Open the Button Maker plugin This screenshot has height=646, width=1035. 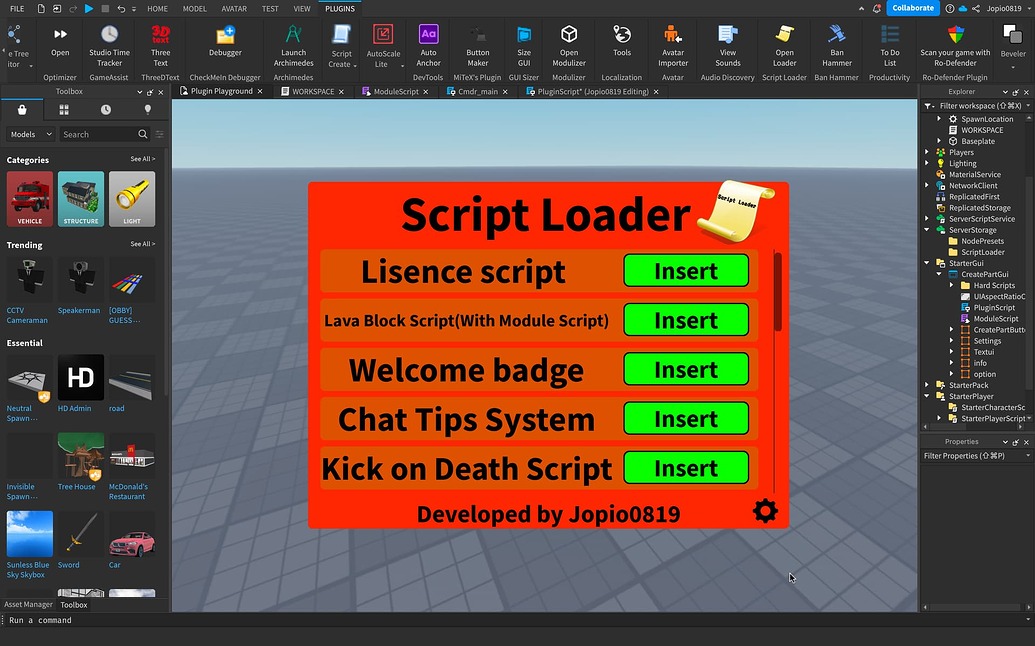[x=477, y=45]
